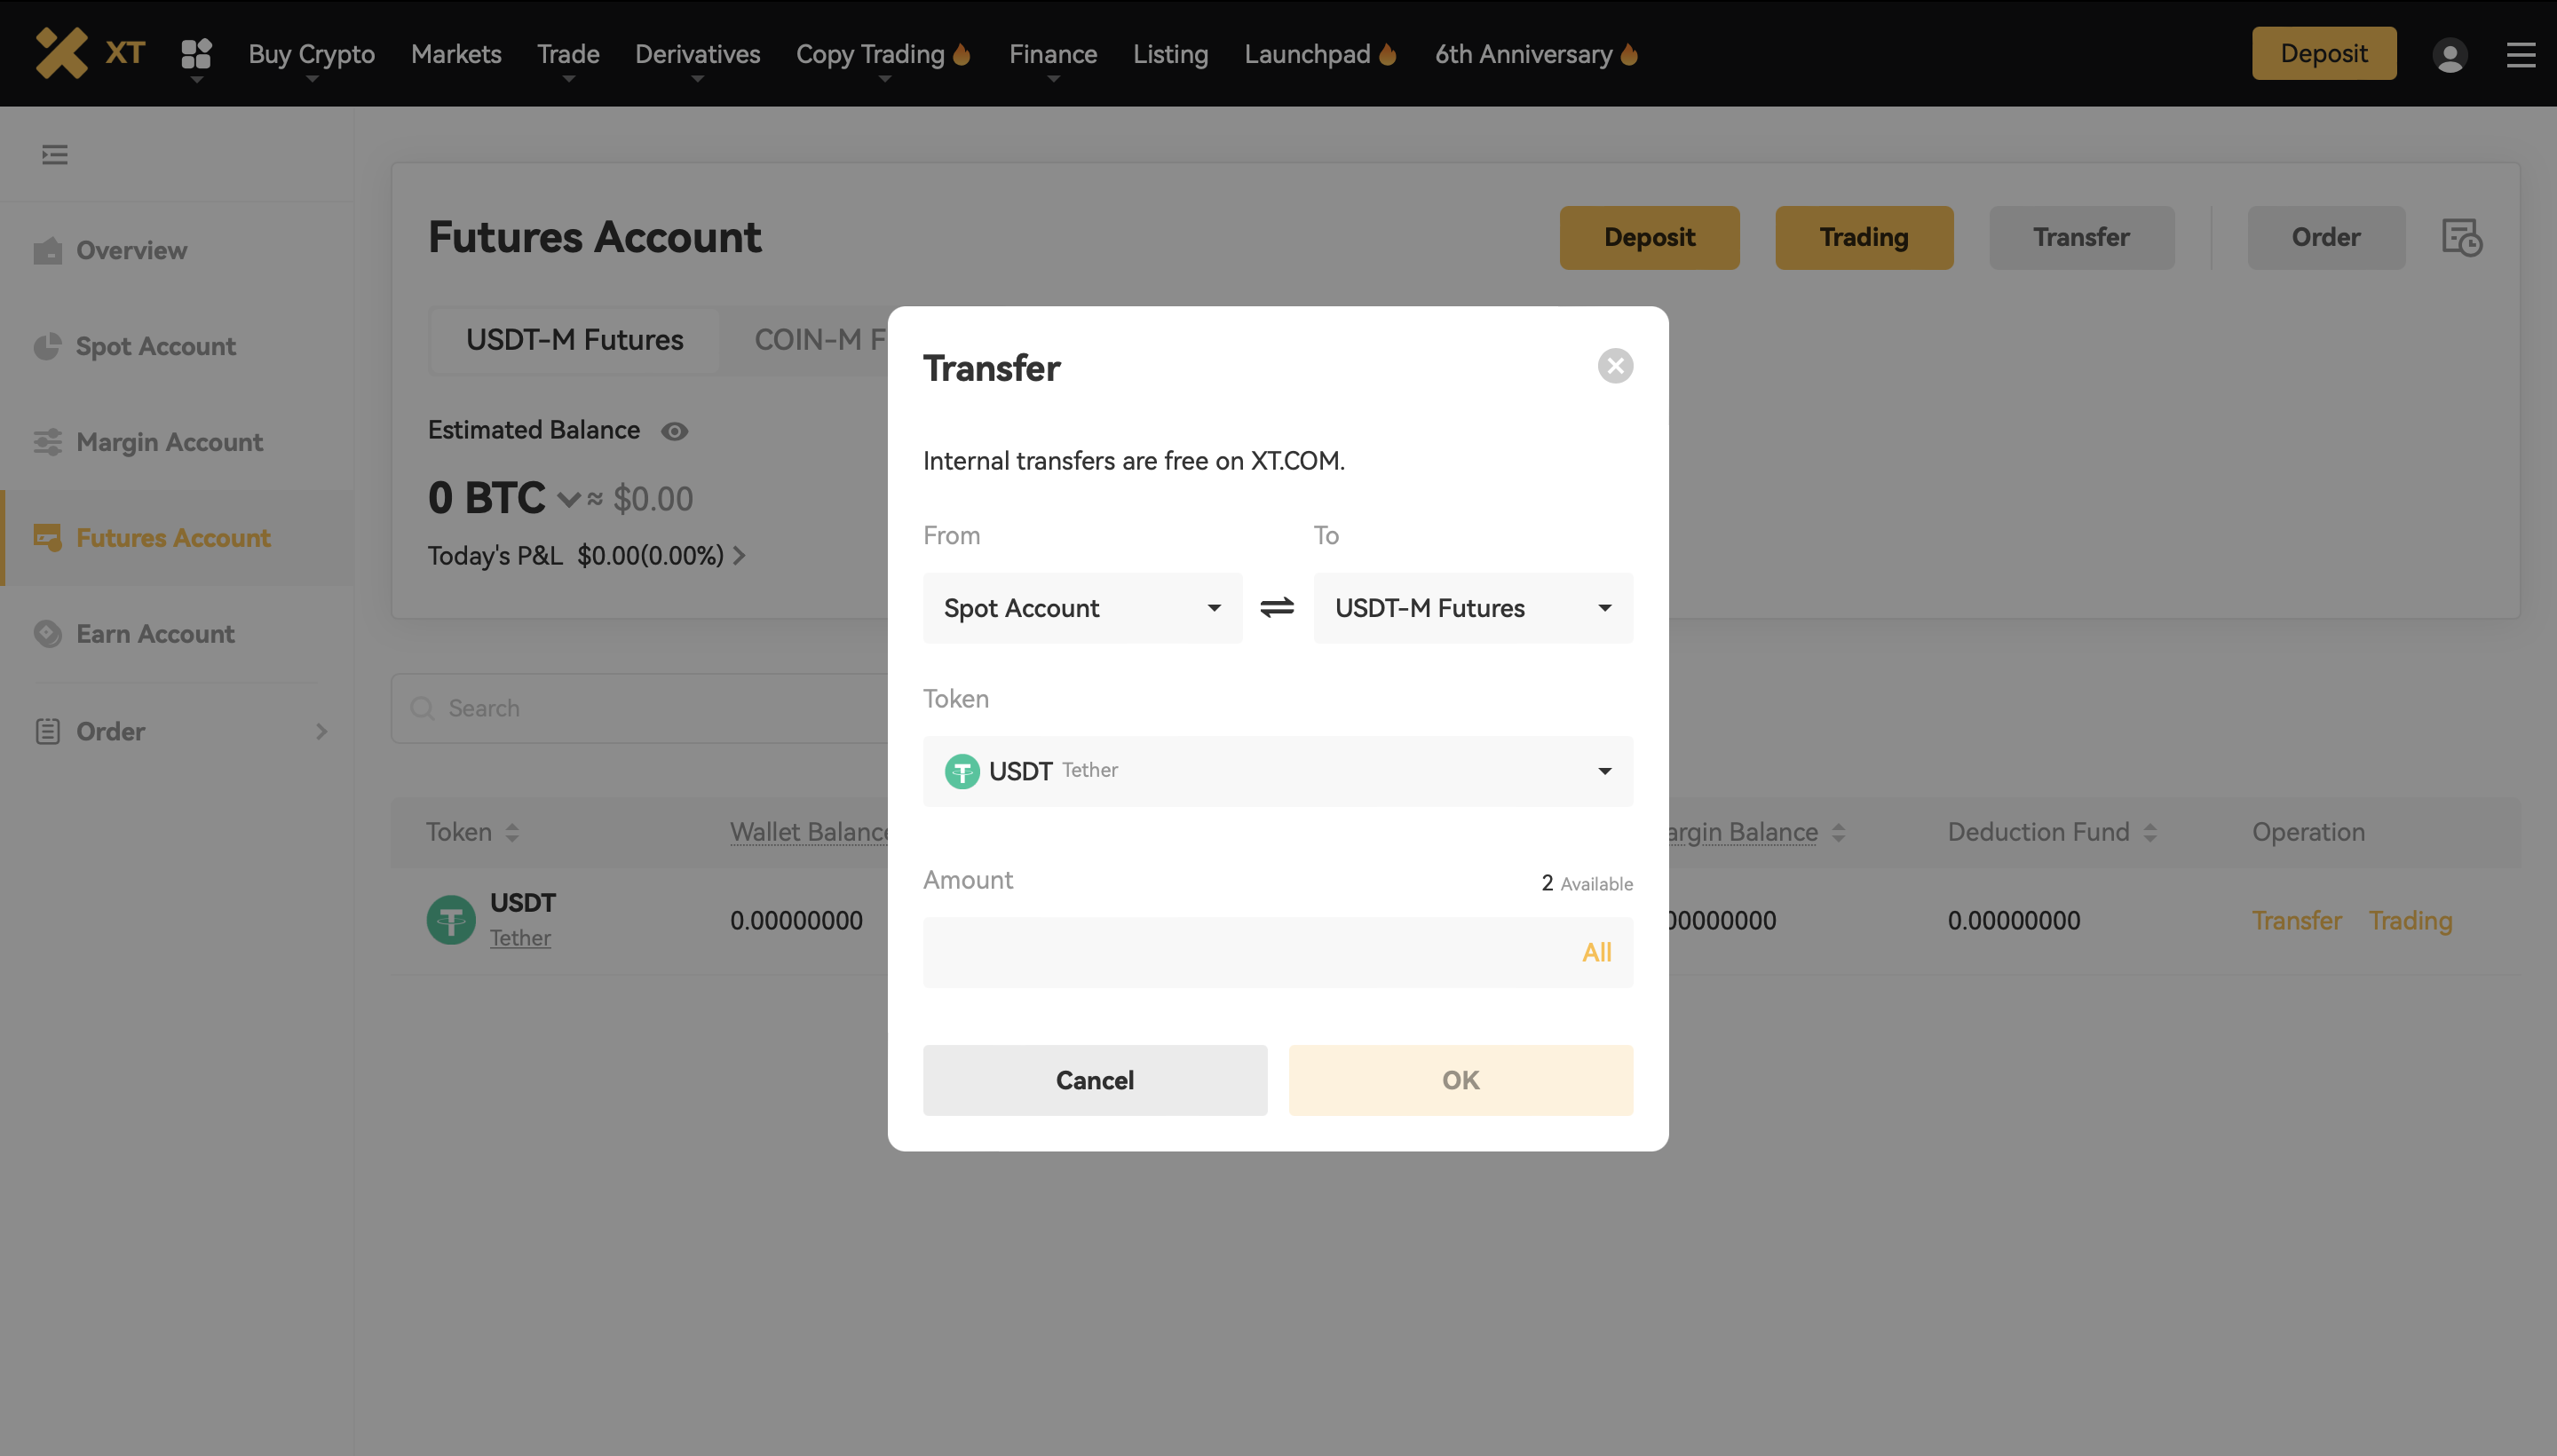The image size is (2557, 1456).
Task: Click the Order clipboard icon in sidebar
Action: (47, 731)
